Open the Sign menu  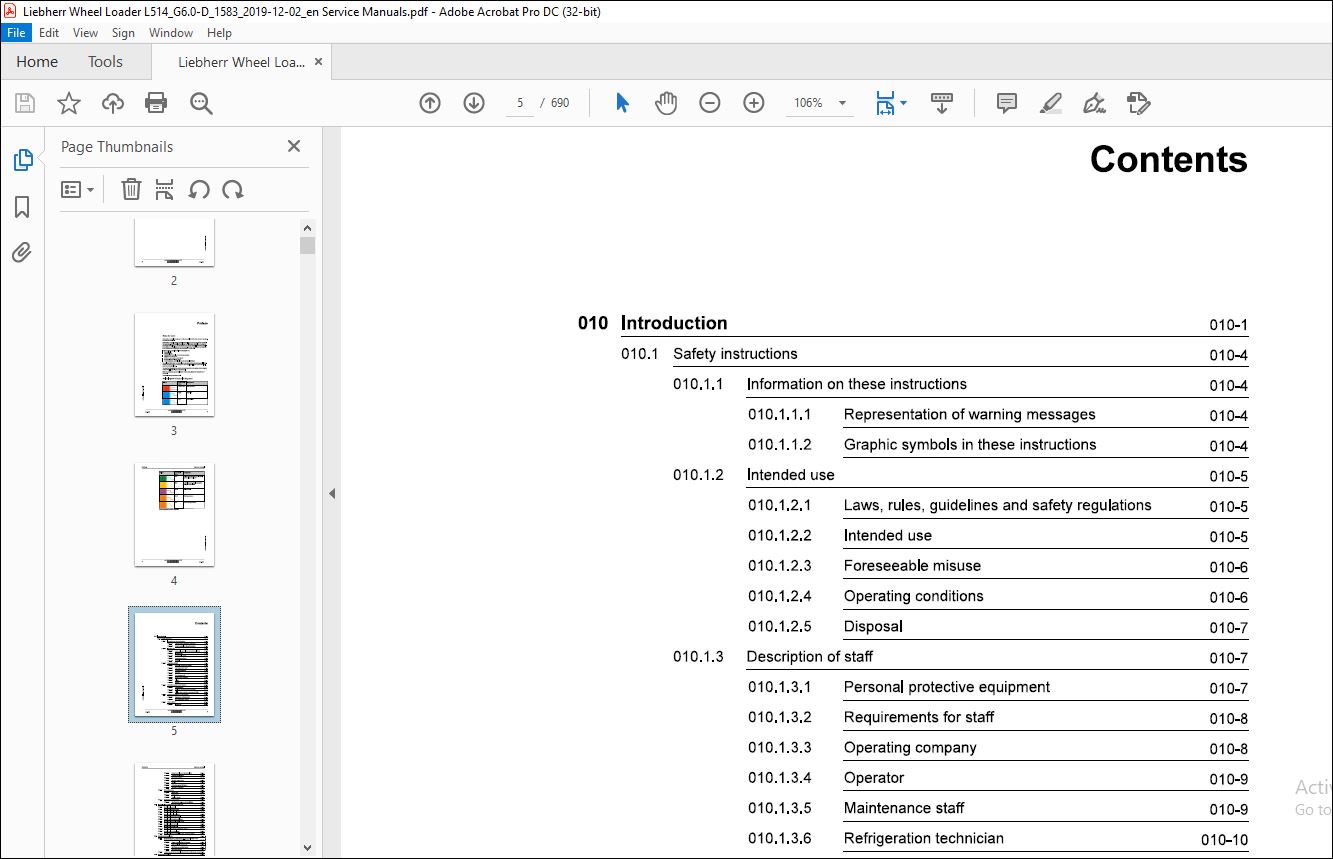tap(123, 33)
